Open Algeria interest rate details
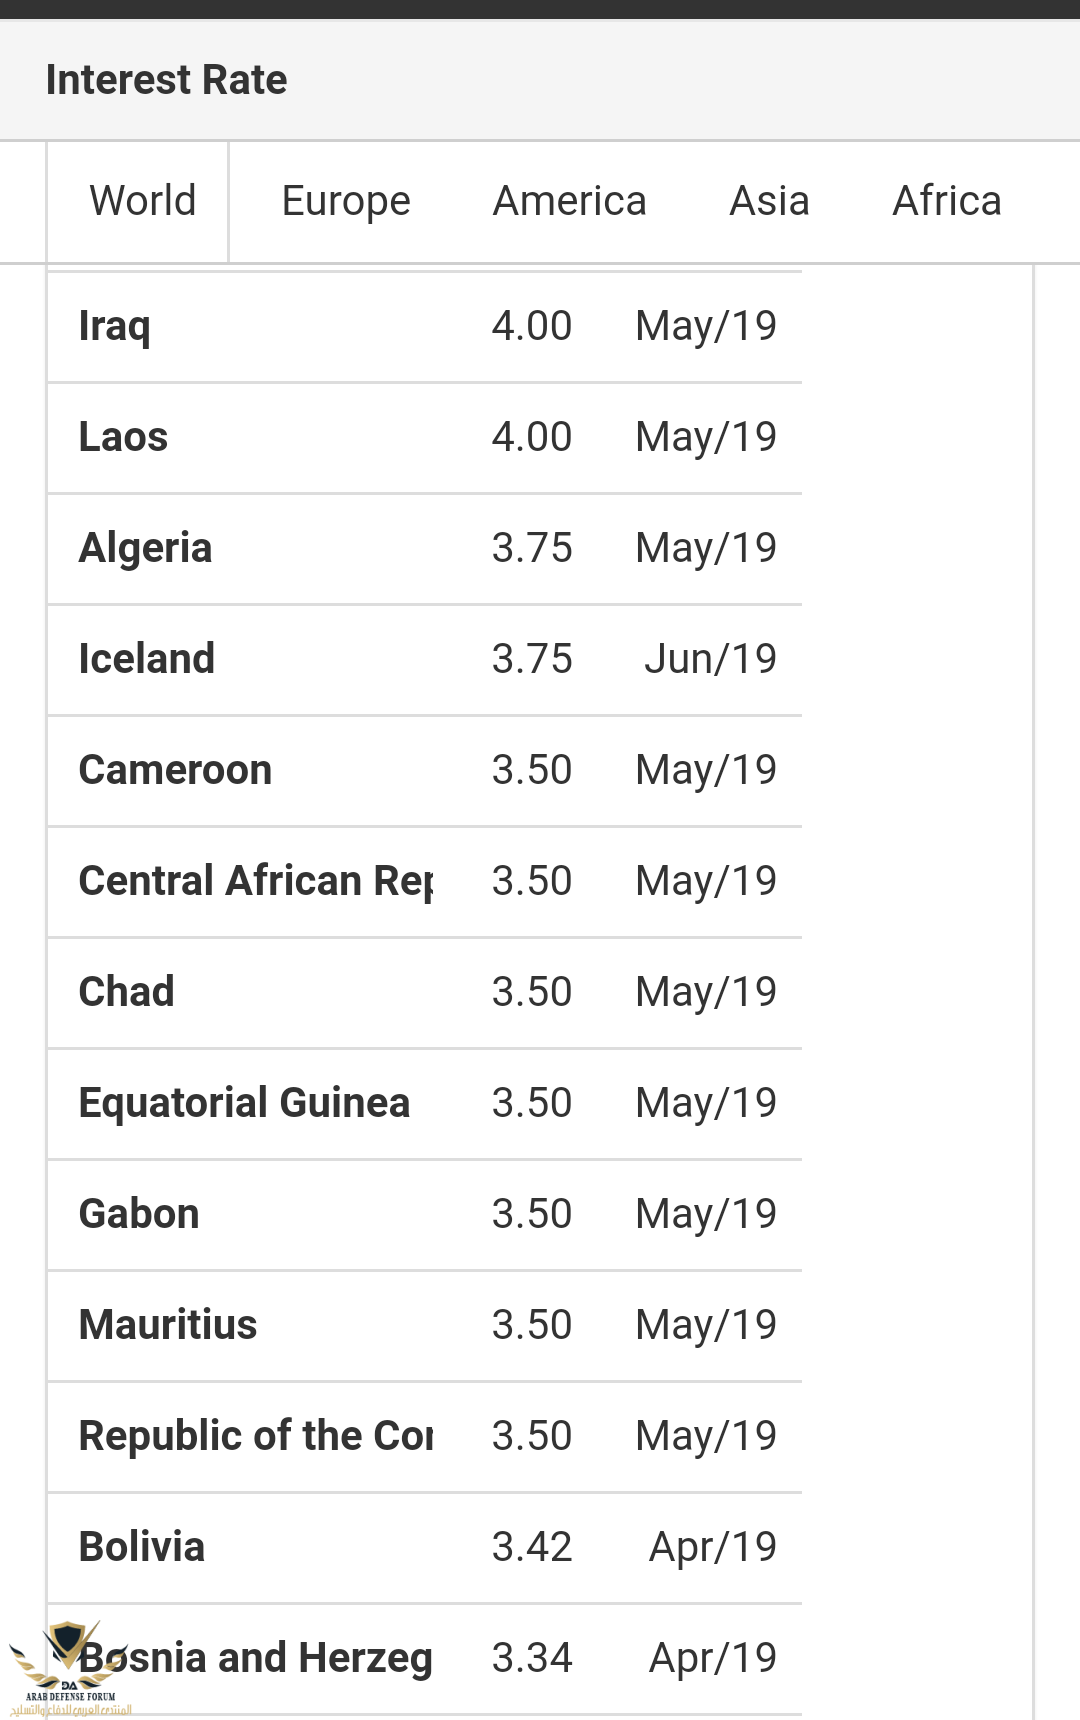This screenshot has width=1080, height=1720. (x=145, y=548)
